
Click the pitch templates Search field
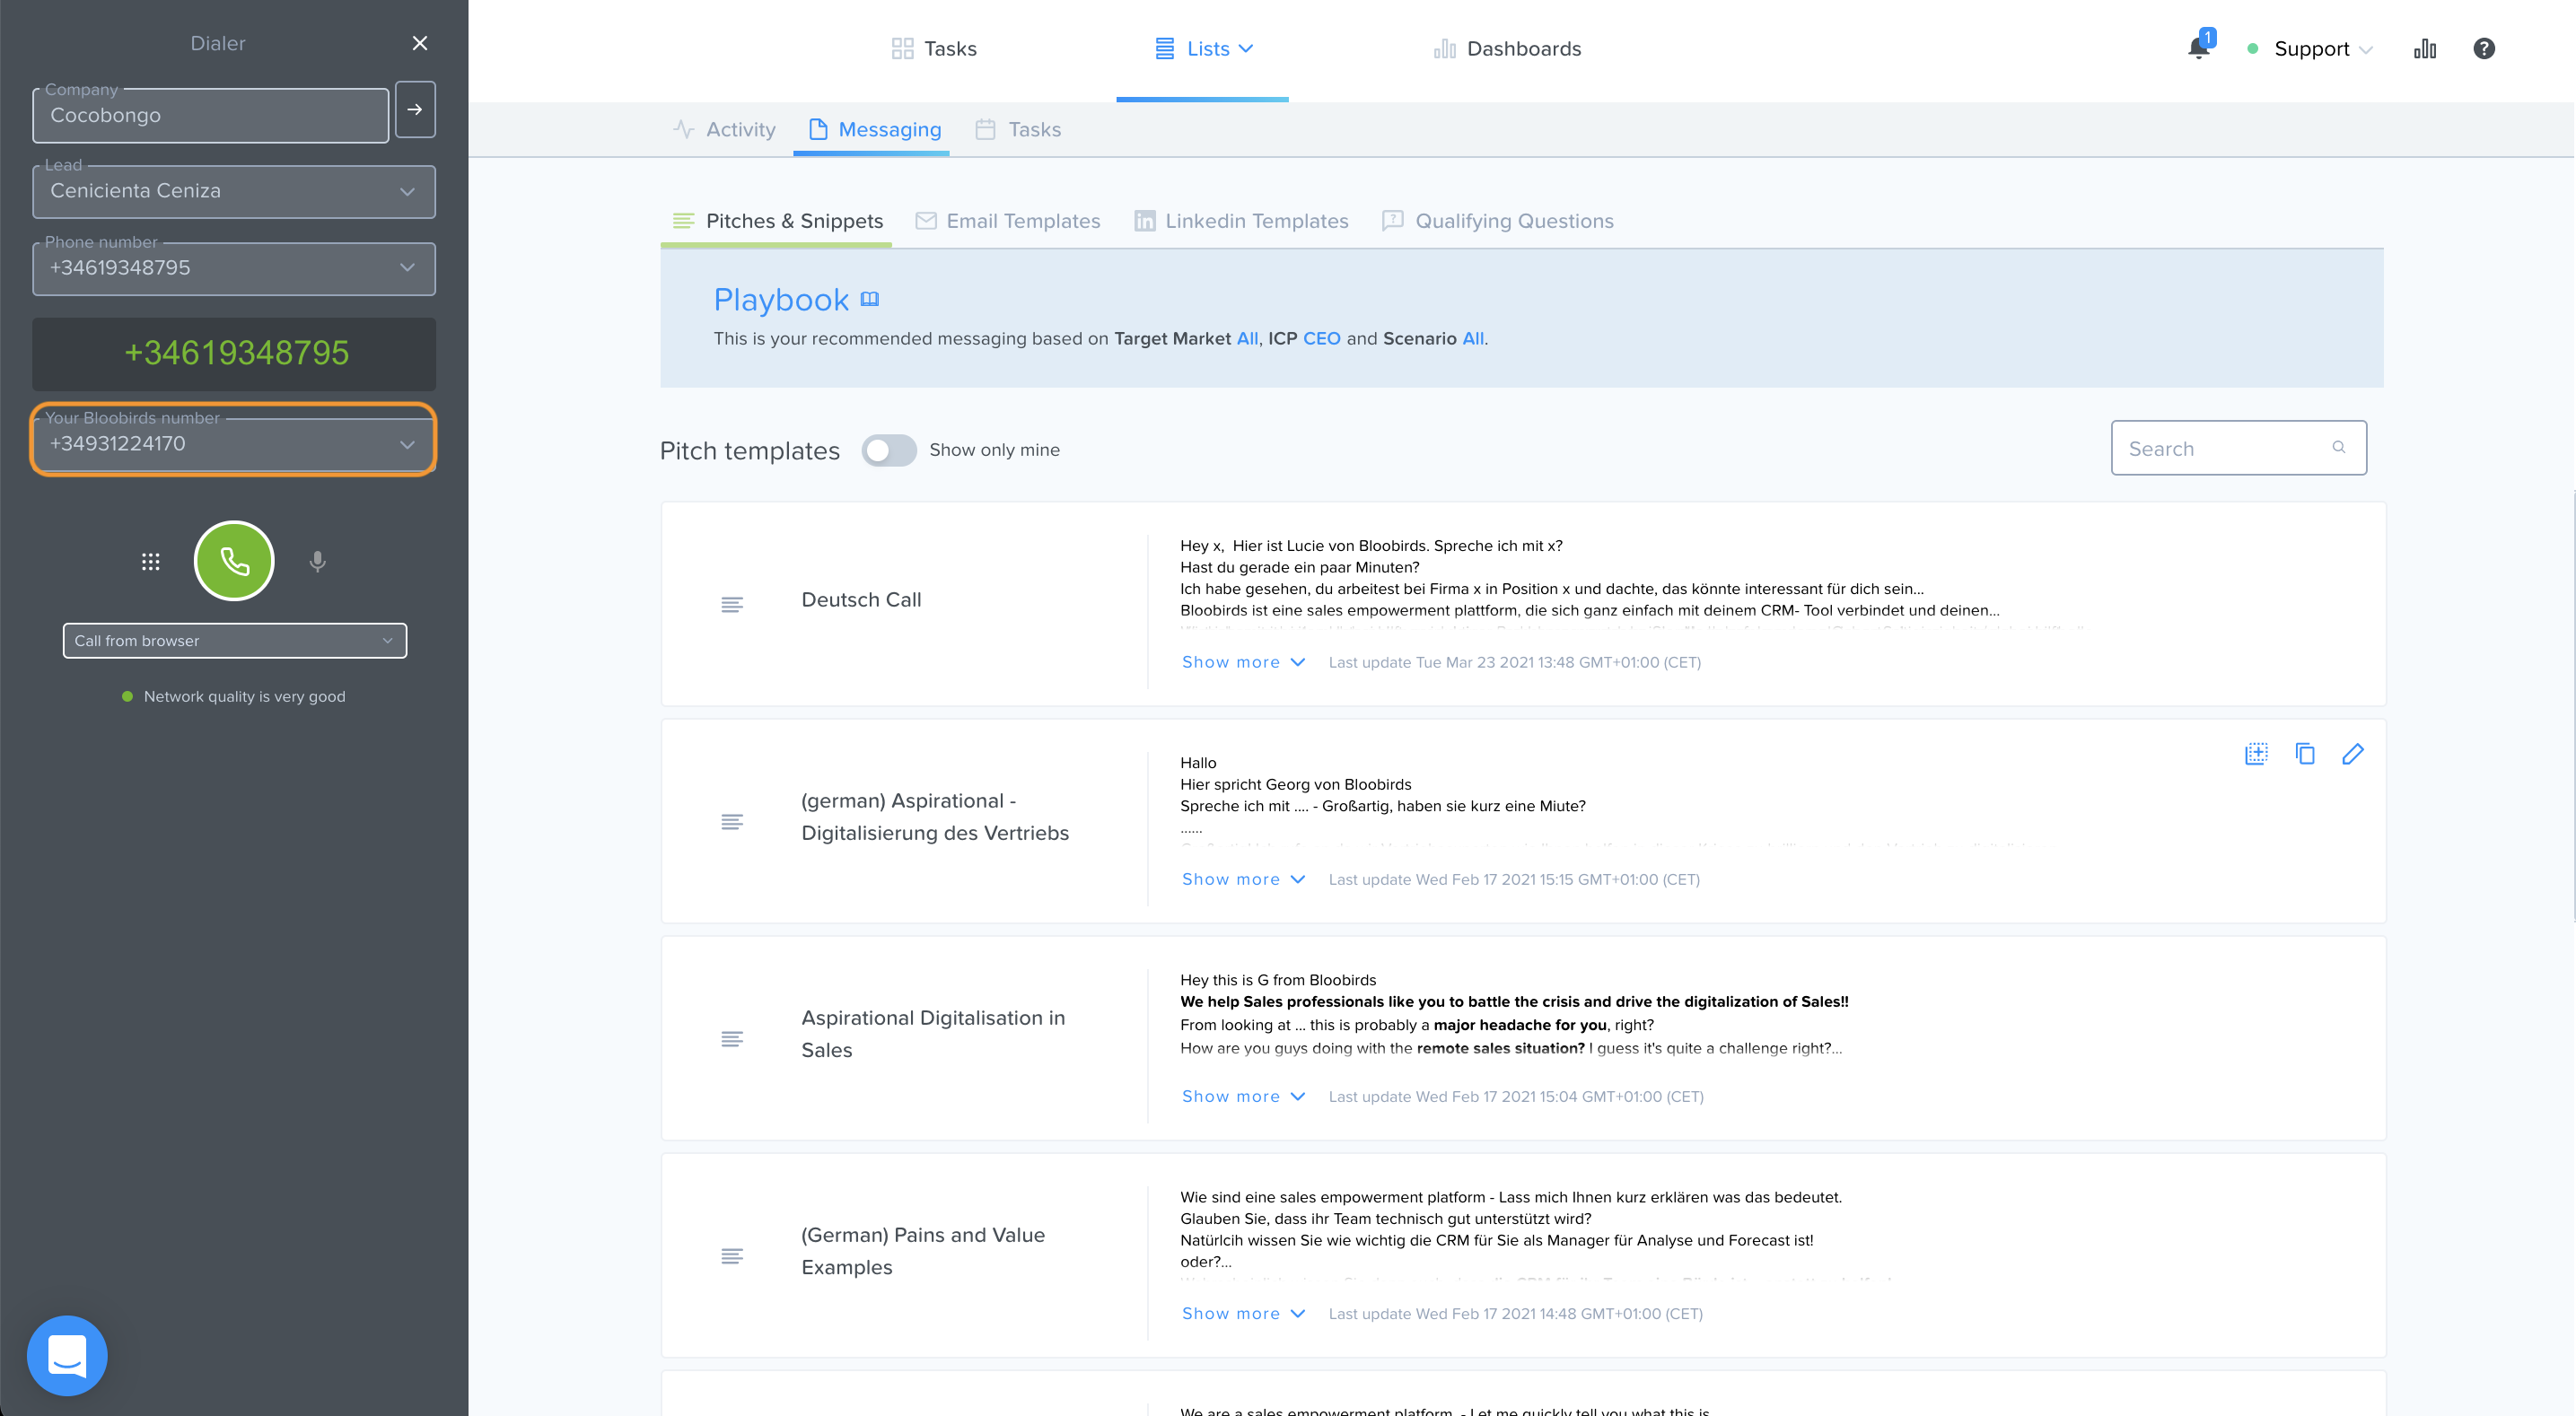coord(2238,448)
